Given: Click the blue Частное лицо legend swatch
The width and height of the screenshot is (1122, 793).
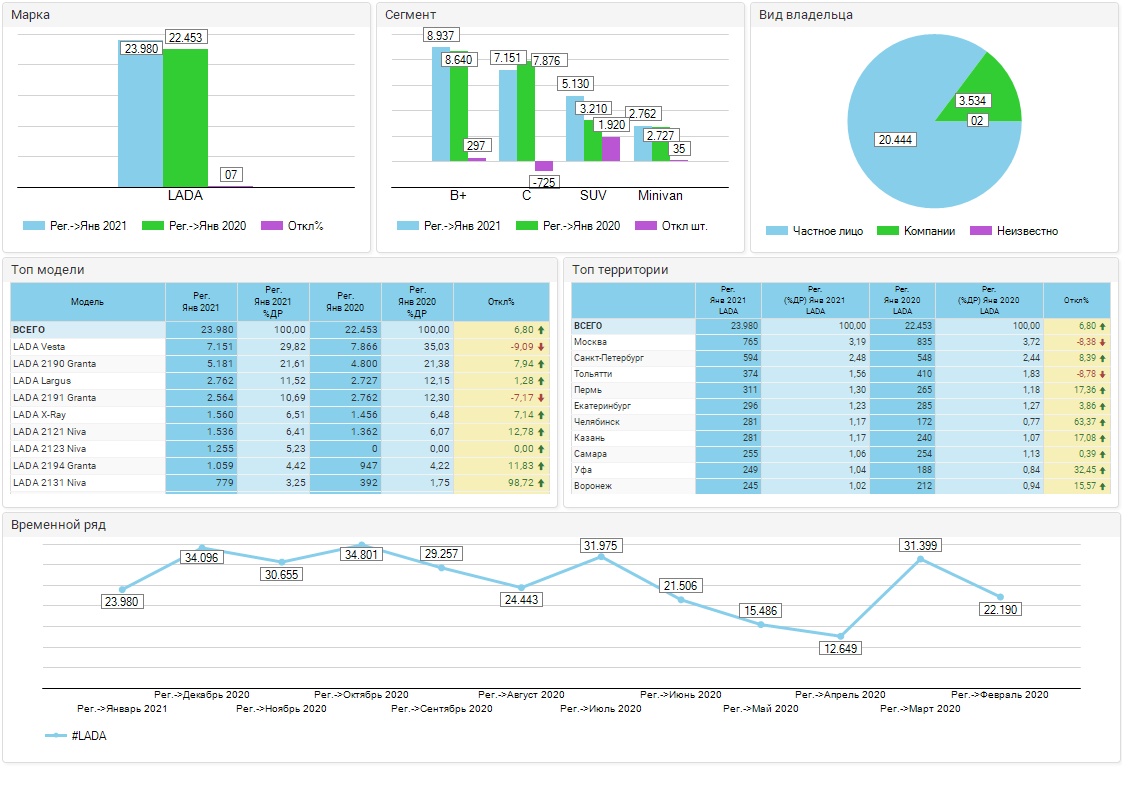Looking at the screenshot, I should pyautogui.click(x=776, y=231).
